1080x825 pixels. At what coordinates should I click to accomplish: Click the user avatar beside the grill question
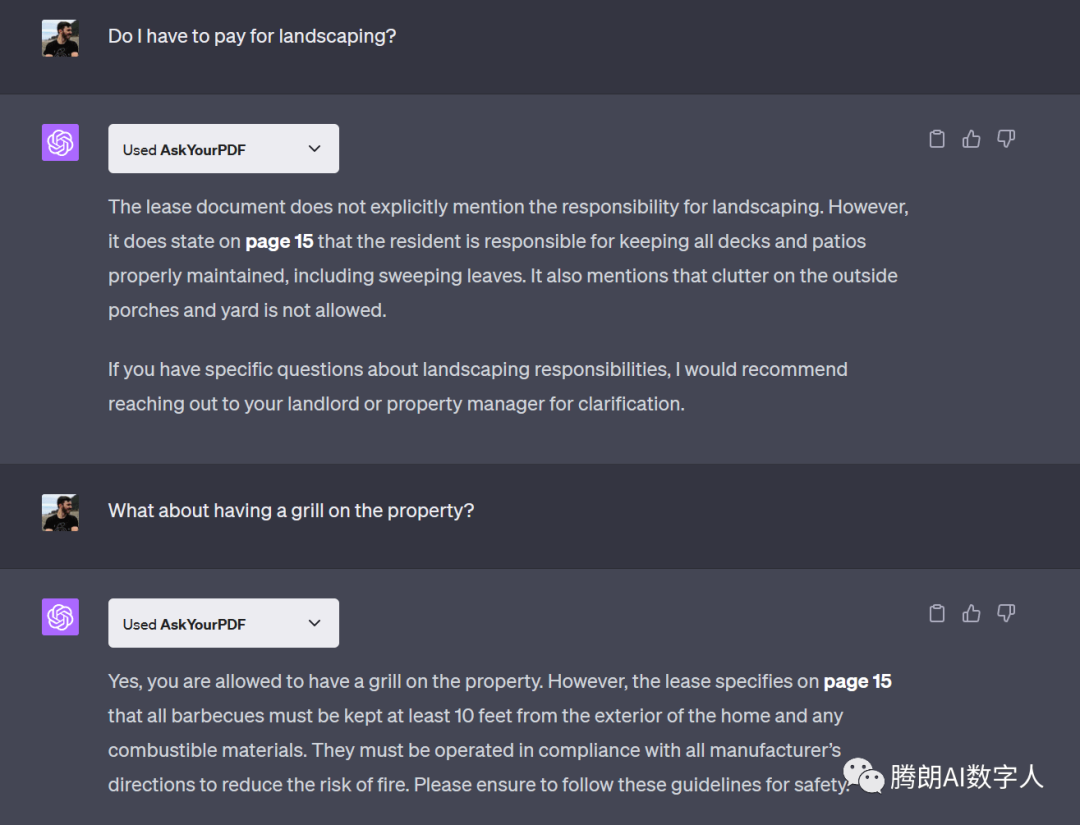click(60, 512)
